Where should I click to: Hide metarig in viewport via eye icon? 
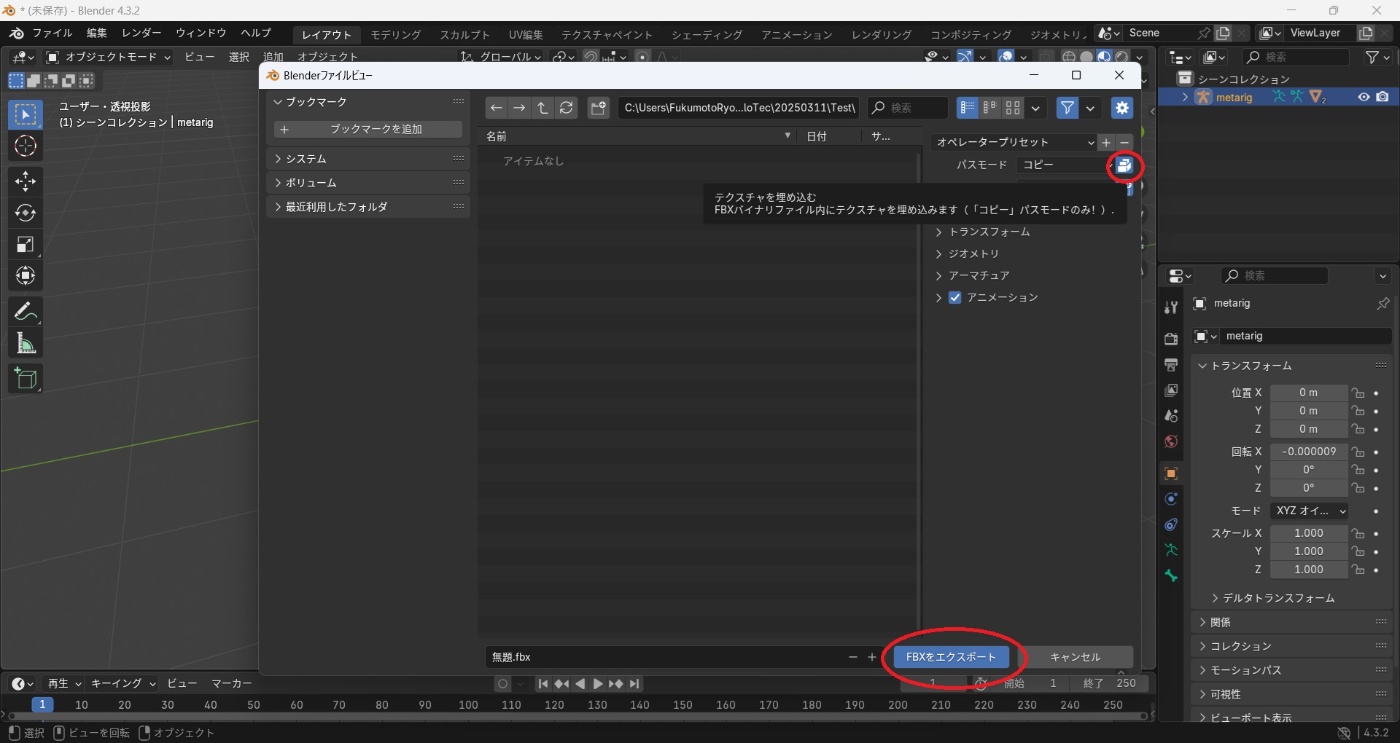point(1363,97)
